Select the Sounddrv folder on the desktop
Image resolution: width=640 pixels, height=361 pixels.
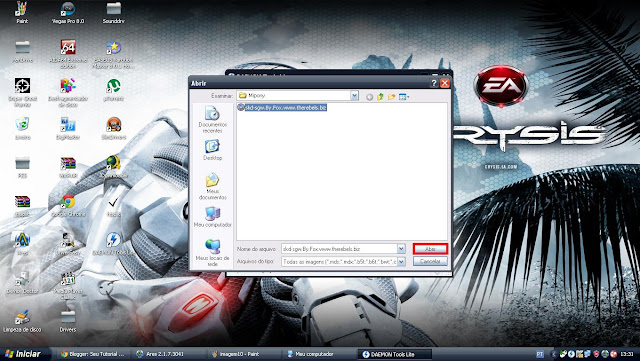(113, 12)
